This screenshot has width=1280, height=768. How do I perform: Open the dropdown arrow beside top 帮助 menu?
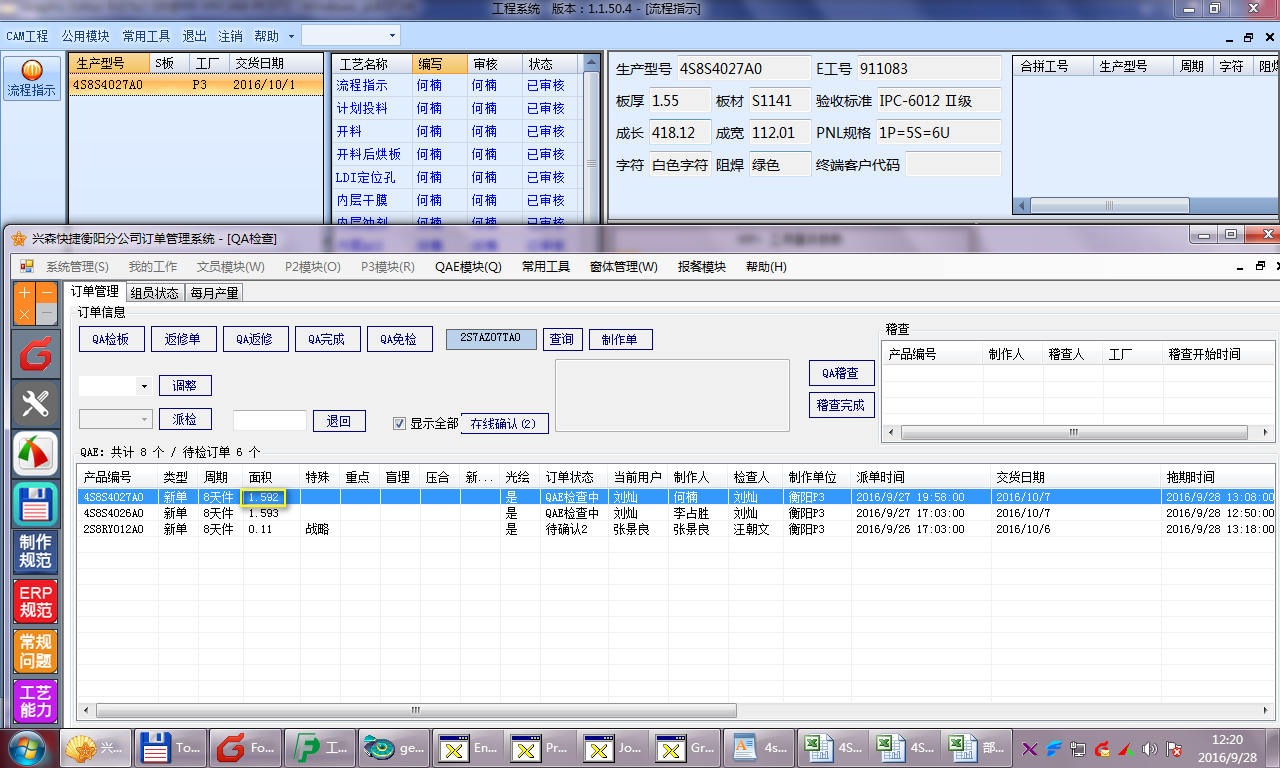click(x=291, y=36)
